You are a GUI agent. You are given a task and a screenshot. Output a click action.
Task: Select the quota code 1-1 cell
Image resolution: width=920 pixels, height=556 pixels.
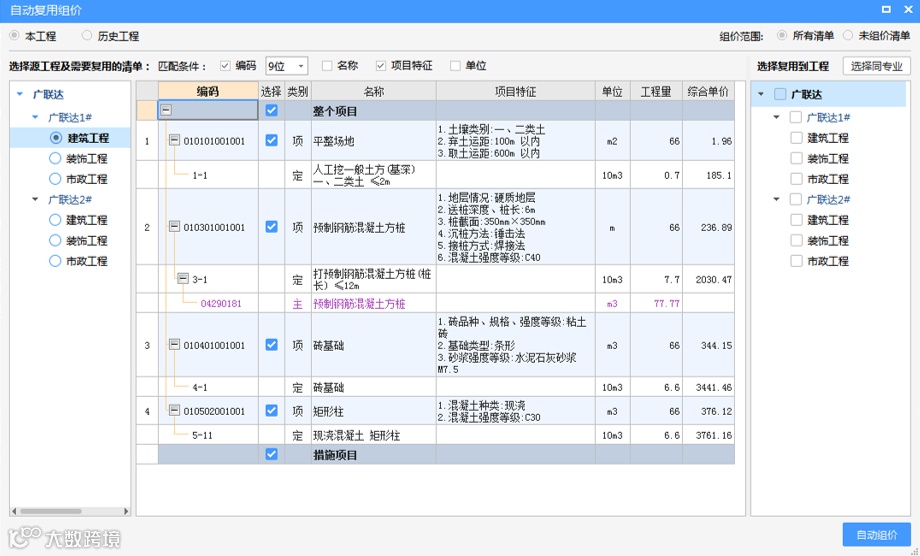(x=208, y=175)
